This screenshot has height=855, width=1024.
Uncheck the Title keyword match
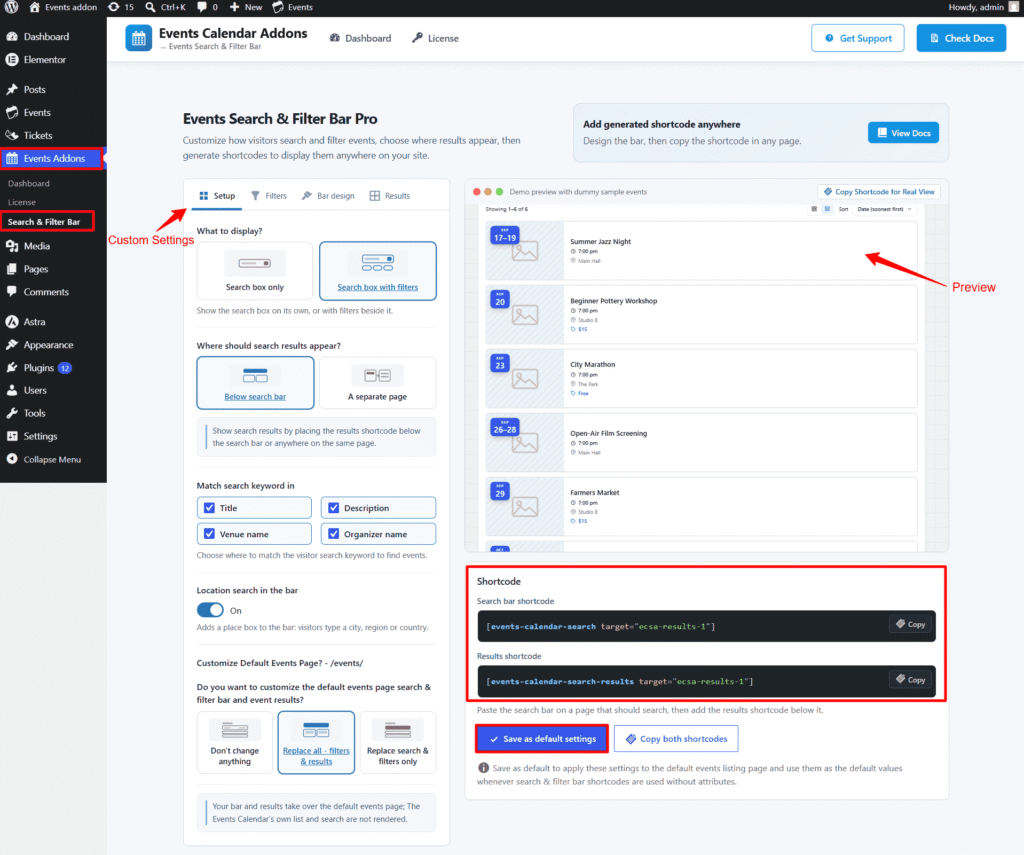click(x=209, y=508)
